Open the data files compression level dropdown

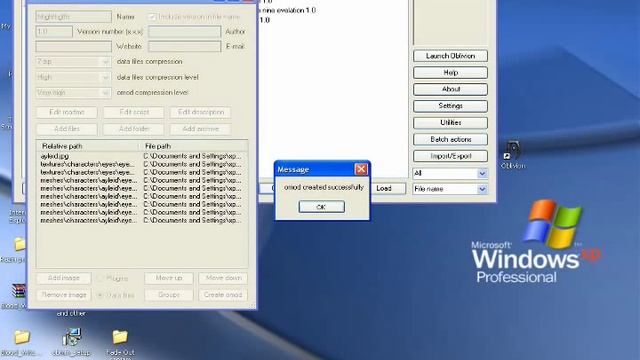point(73,77)
